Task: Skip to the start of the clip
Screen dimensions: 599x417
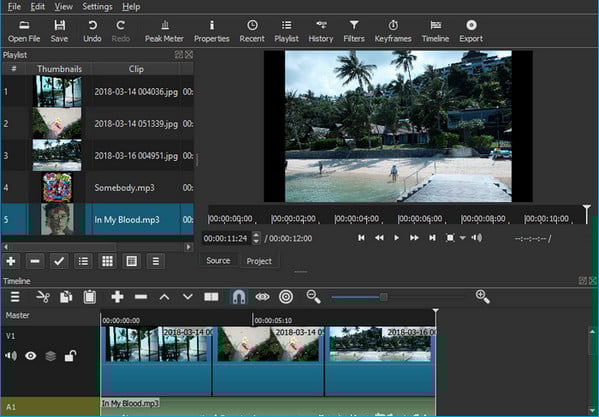Action: pos(361,238)
